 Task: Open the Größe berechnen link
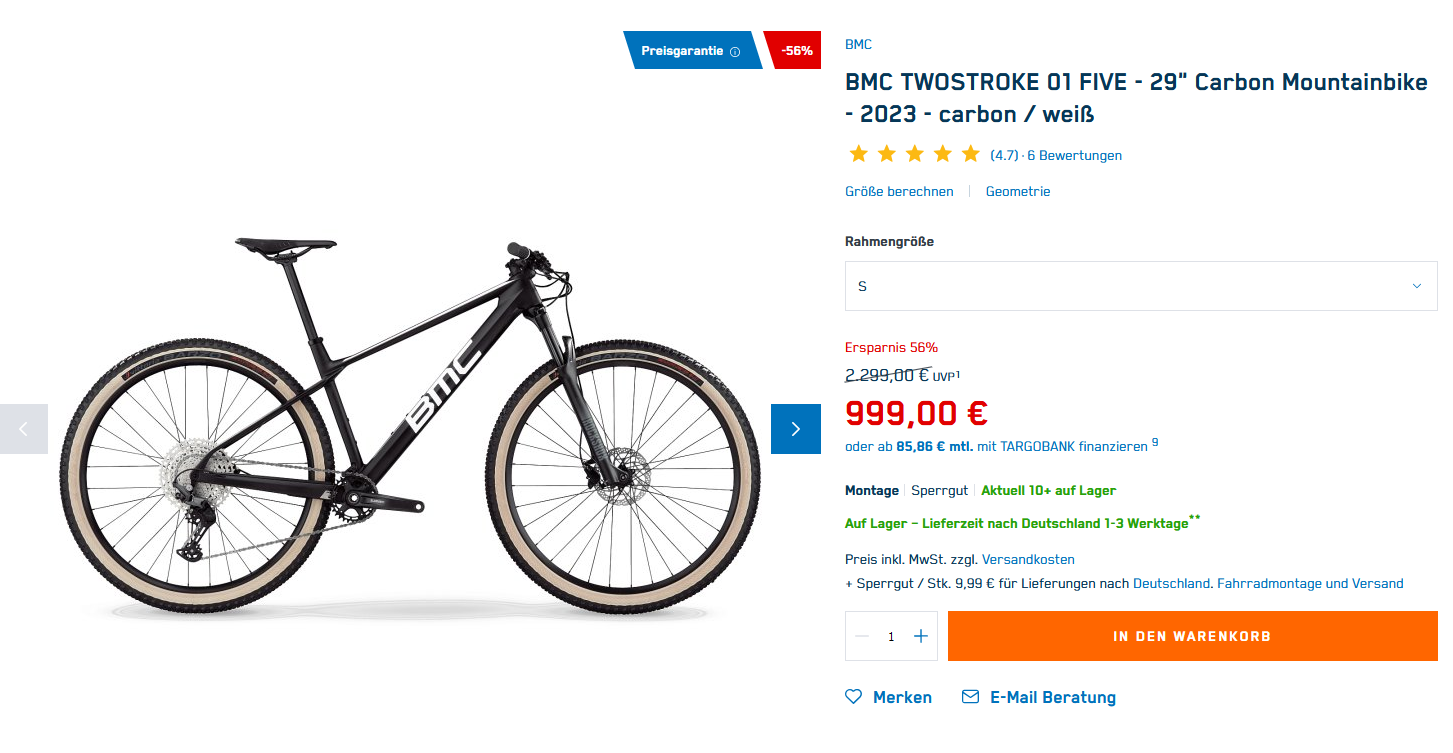click(x=899, y=191)
